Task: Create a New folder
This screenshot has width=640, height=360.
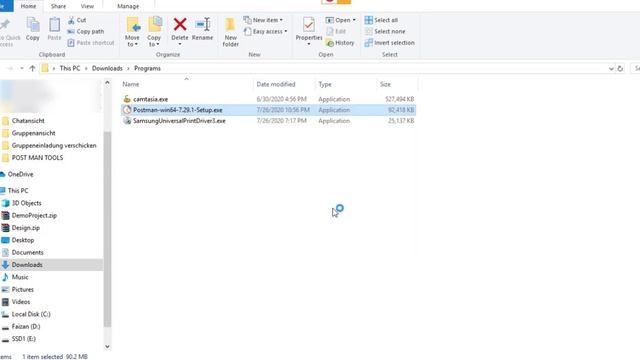Action: click(x=231, y=32)
